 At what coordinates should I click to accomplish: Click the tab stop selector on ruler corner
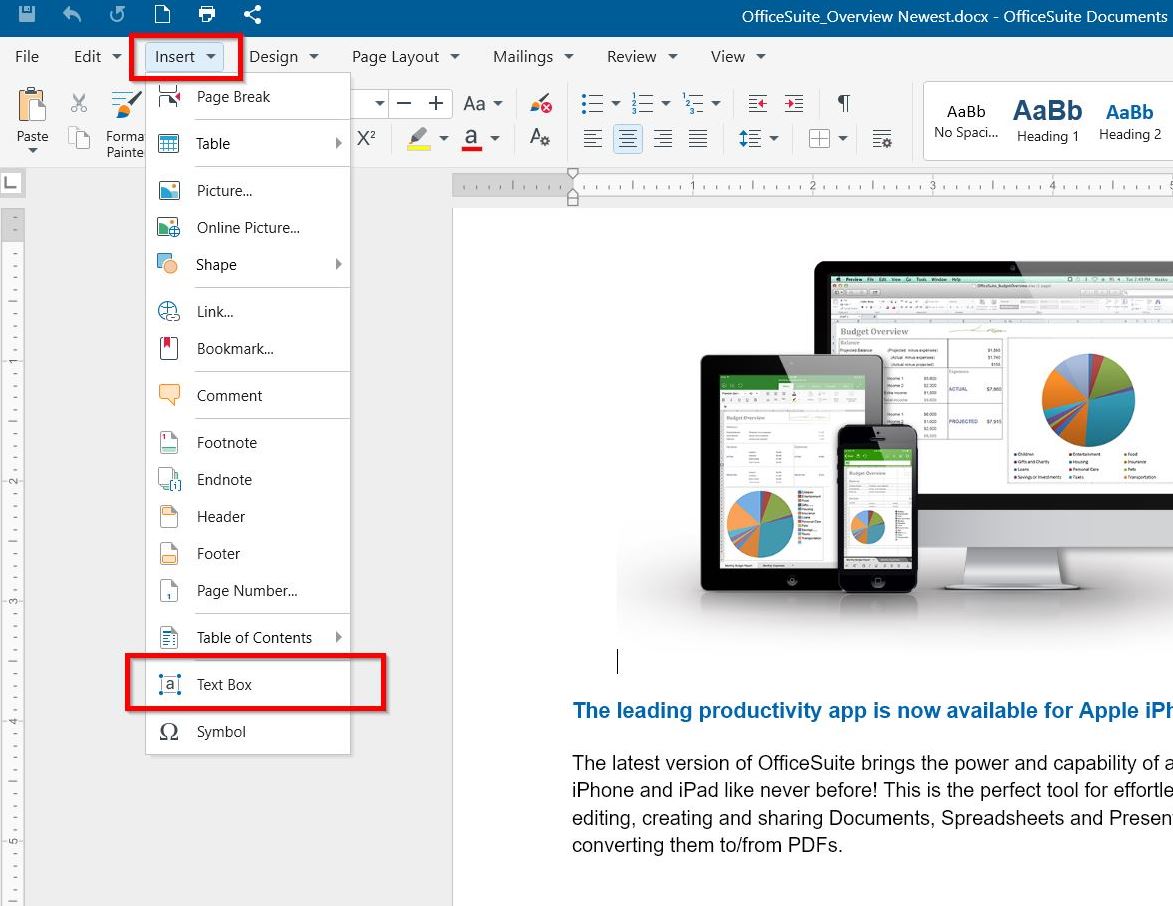coord(12,183)
